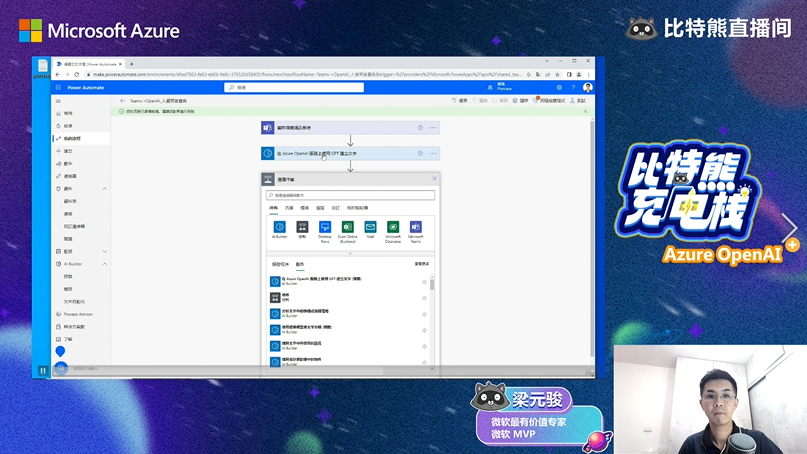Choose the Control action row in list
Image resolution: width=807 pixels, height=454 pixels.
346,298
